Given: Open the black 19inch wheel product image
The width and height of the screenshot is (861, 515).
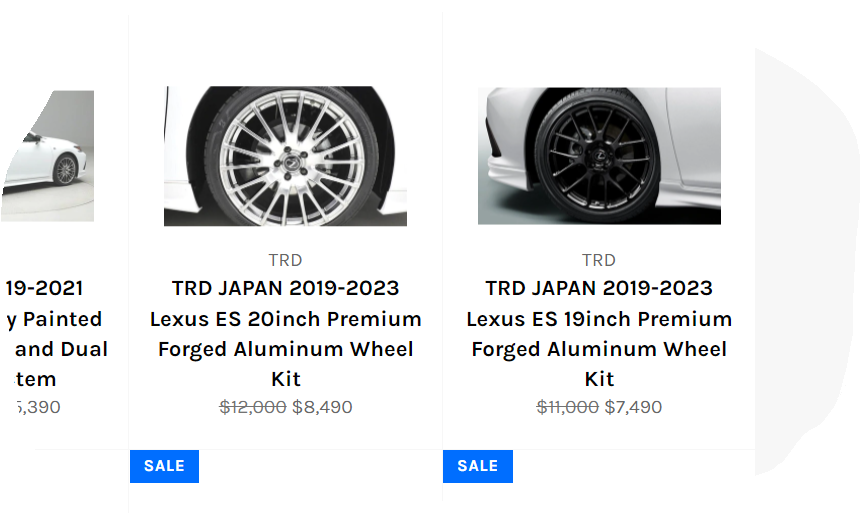Looking at the screenshot, I should coord(599,156).
